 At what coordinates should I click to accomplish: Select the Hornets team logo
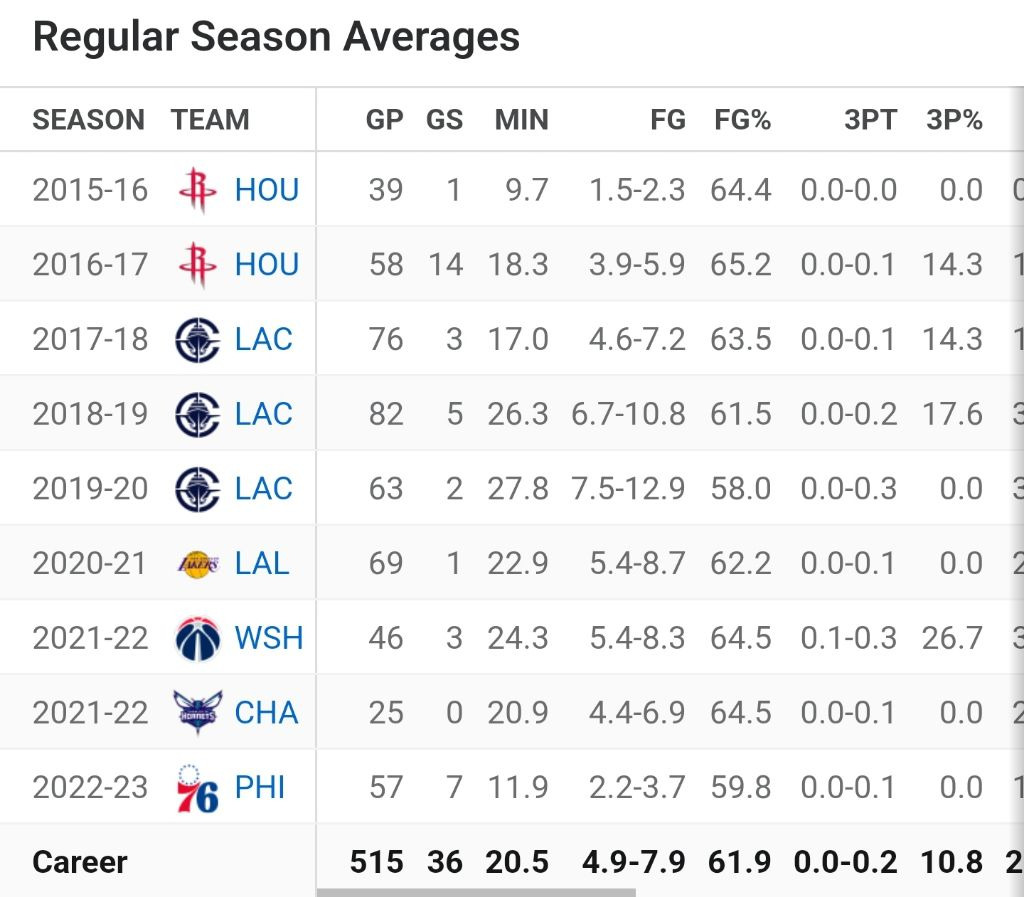coord(197,713)
